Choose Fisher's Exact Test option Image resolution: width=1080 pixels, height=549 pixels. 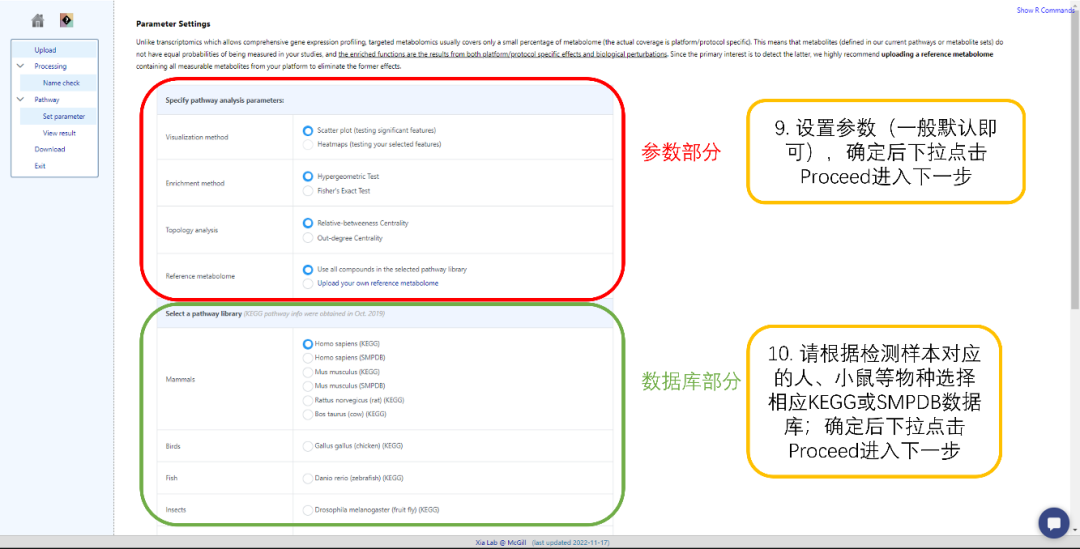pyautogui.click(x=308, y=191)
